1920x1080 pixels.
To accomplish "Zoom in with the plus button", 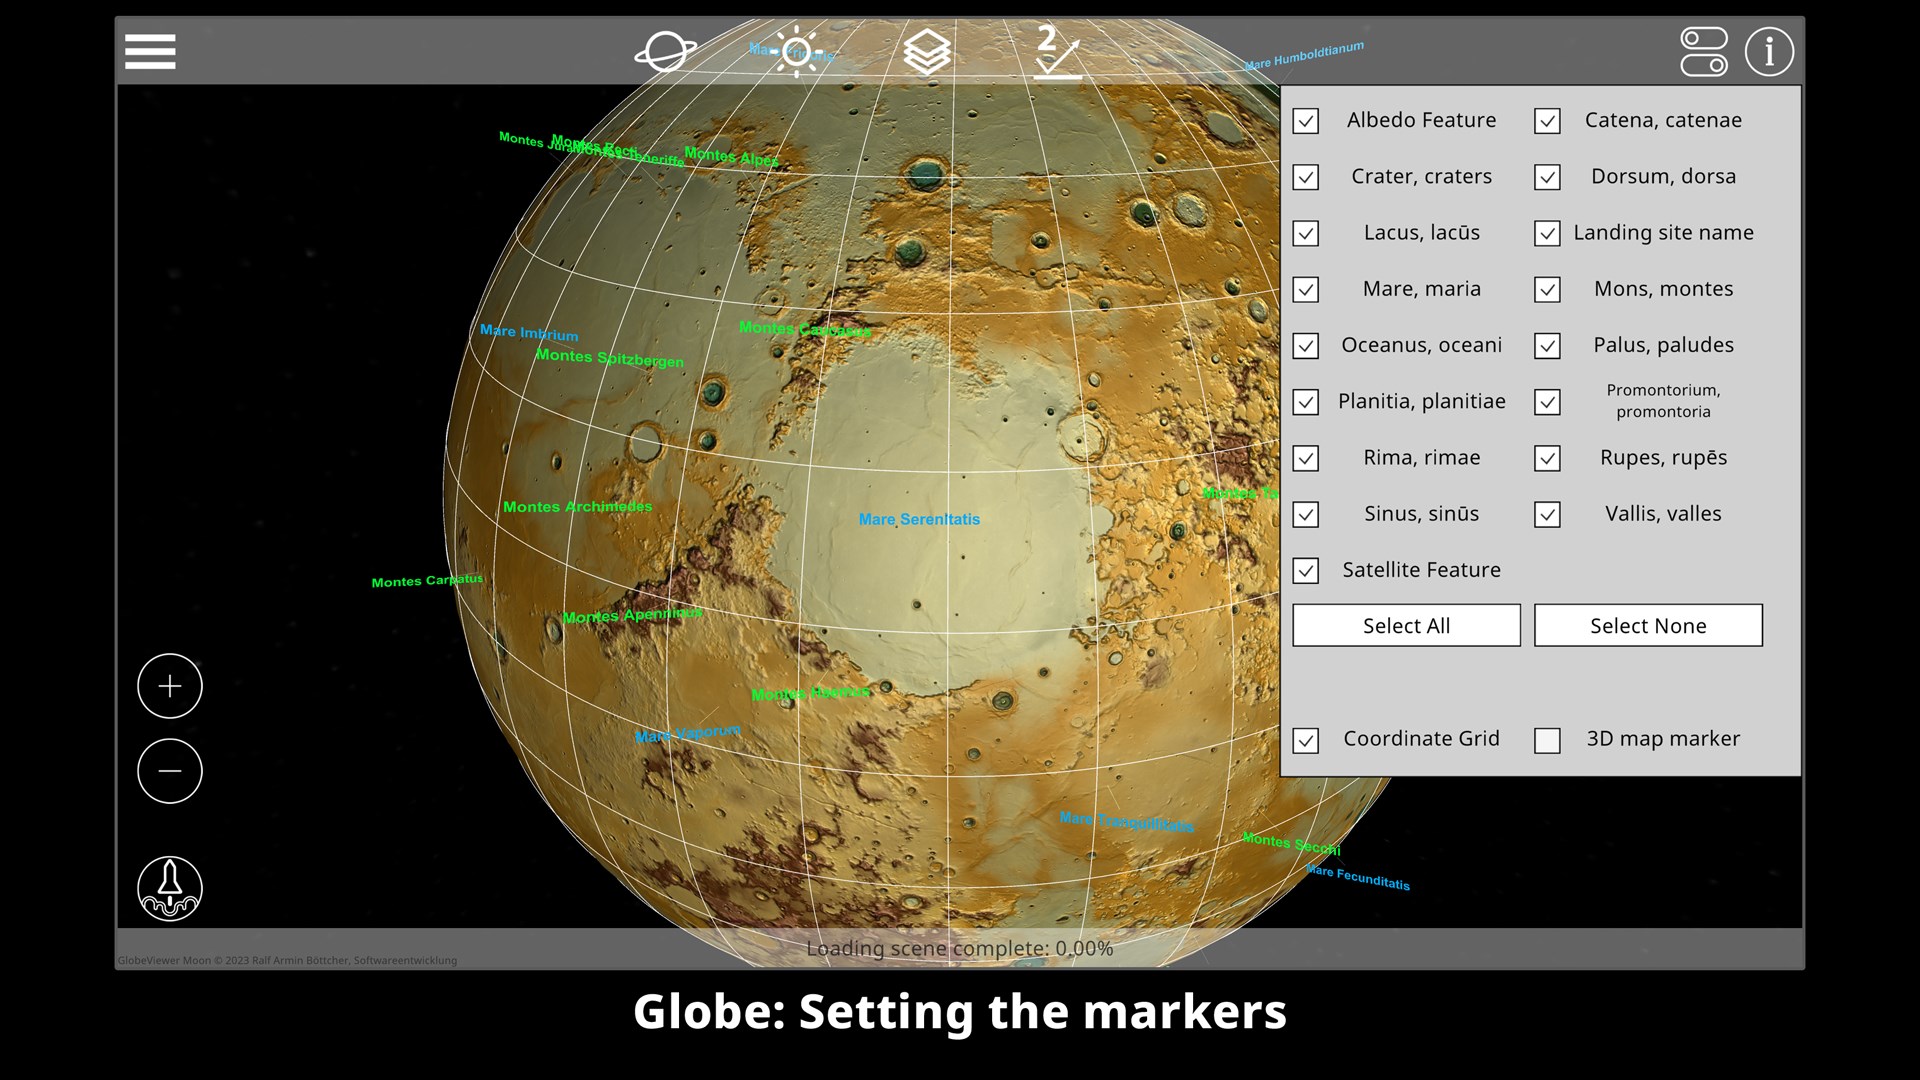I will [170, 686].
